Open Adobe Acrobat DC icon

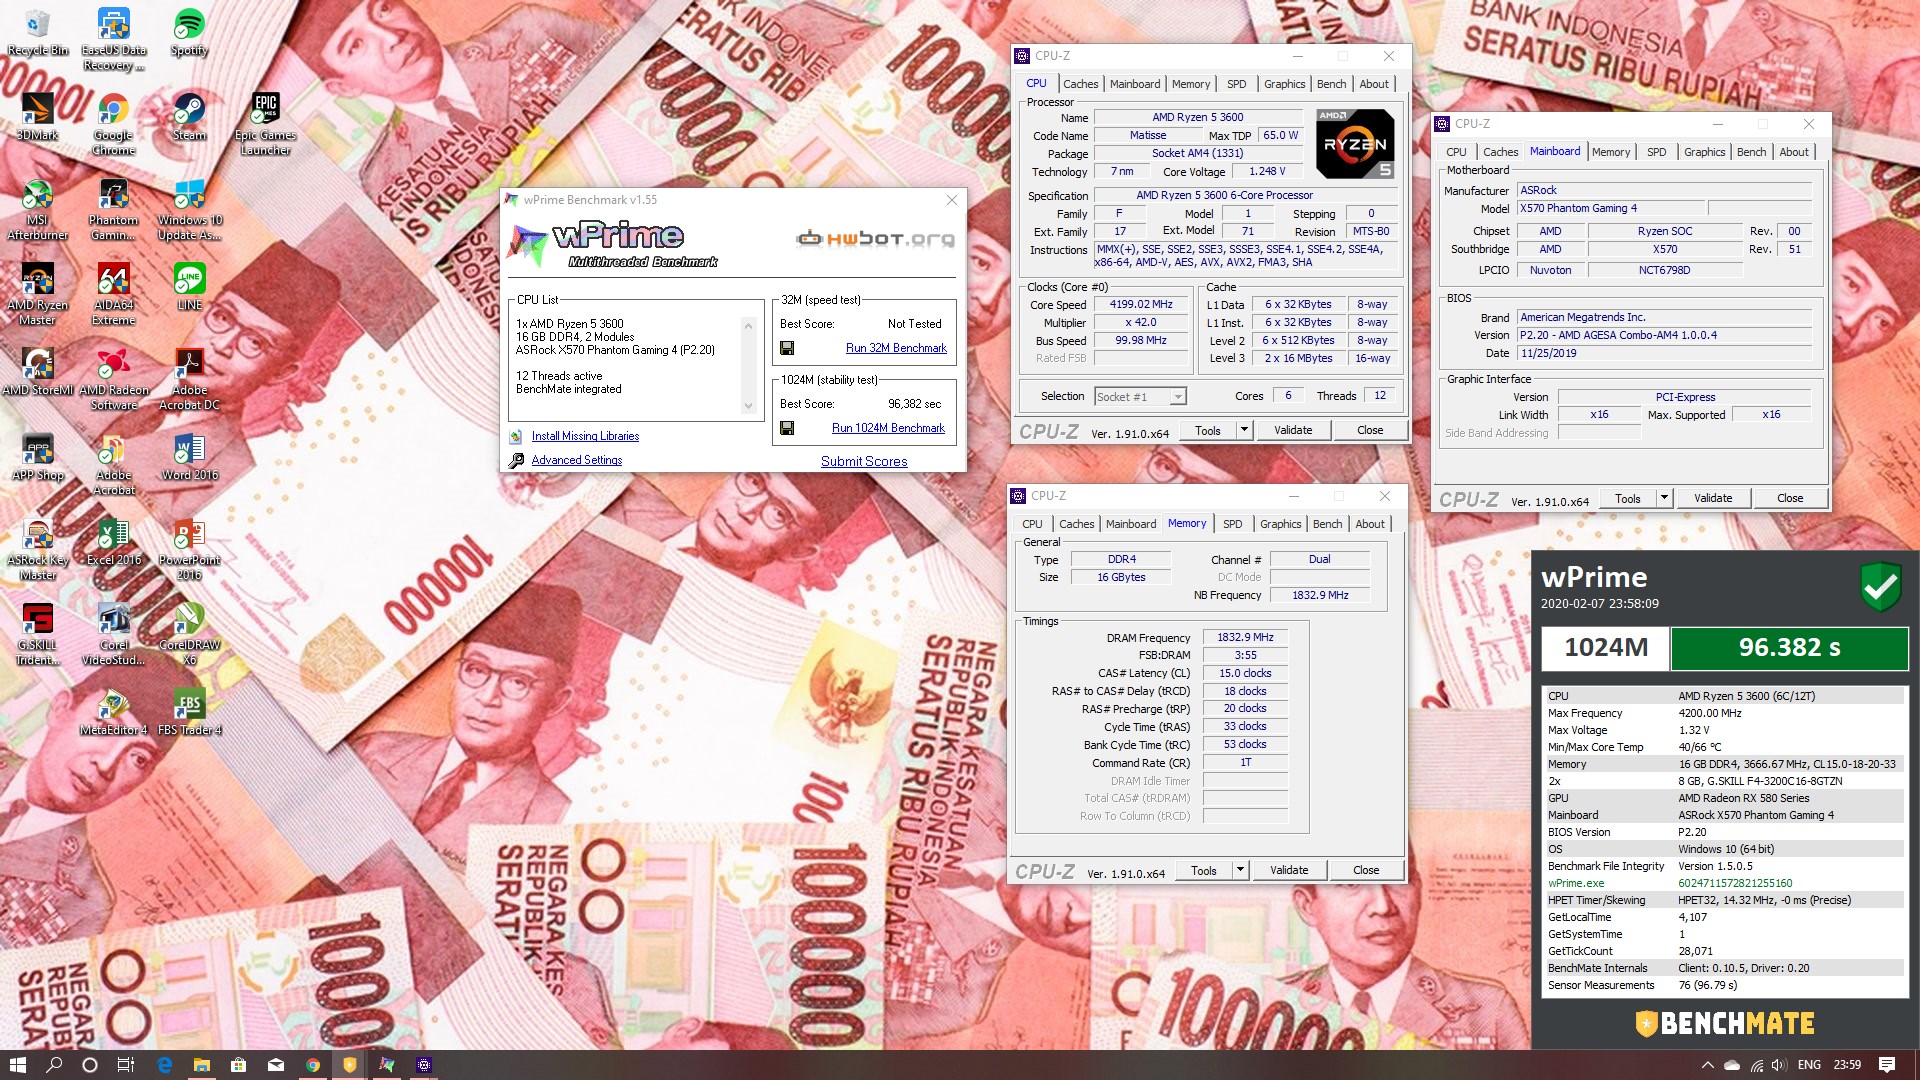click(189, 380)
